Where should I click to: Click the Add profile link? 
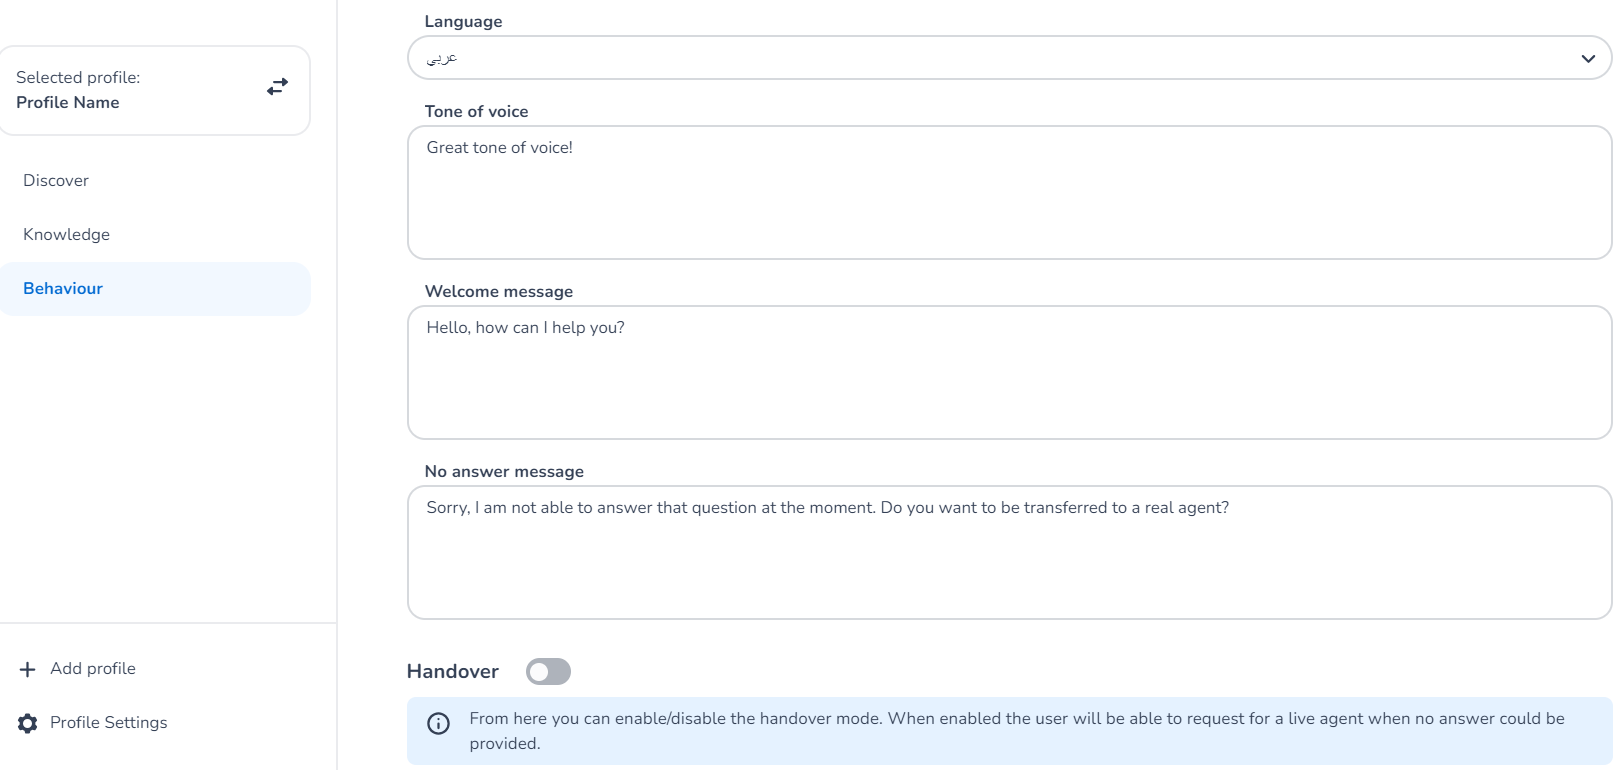click(93, 669)
